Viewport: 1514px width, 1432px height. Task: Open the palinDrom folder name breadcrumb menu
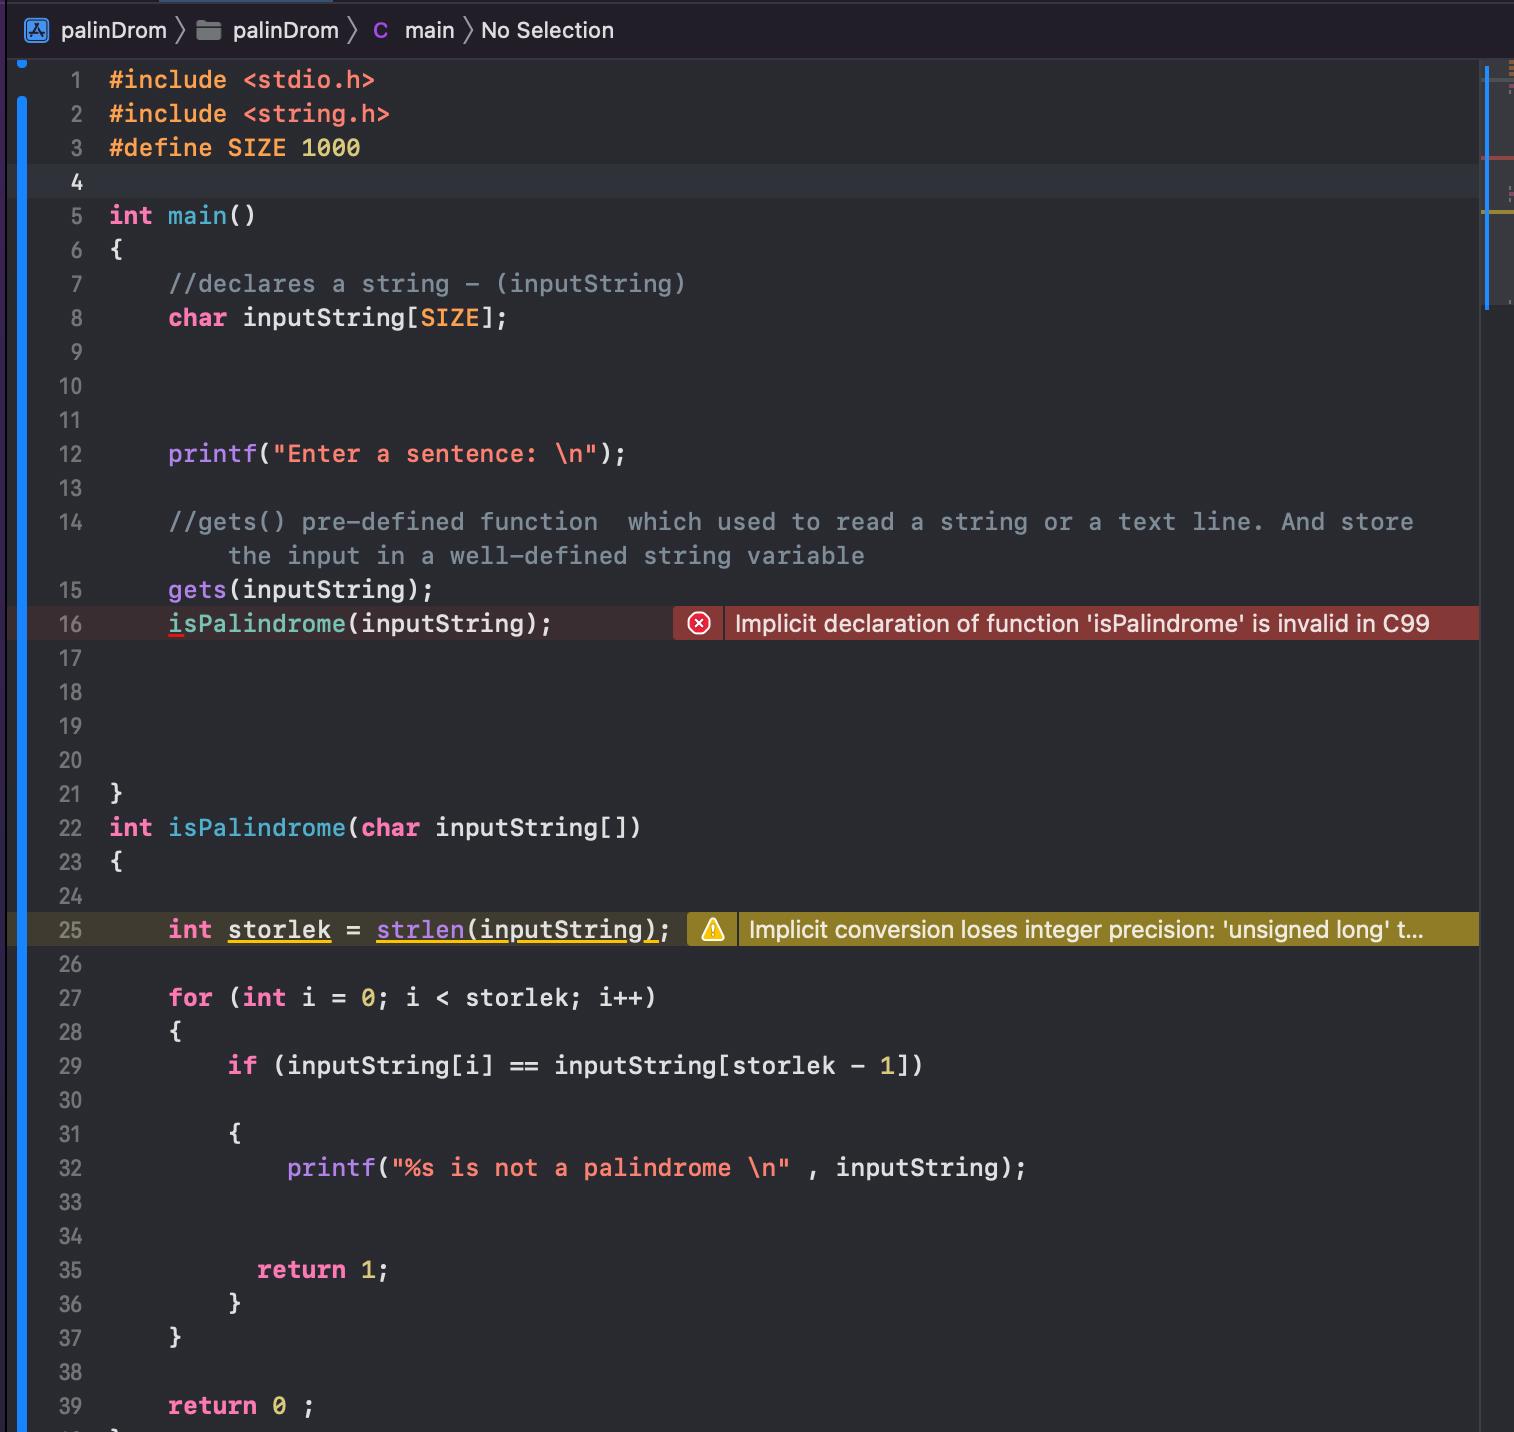285,30
